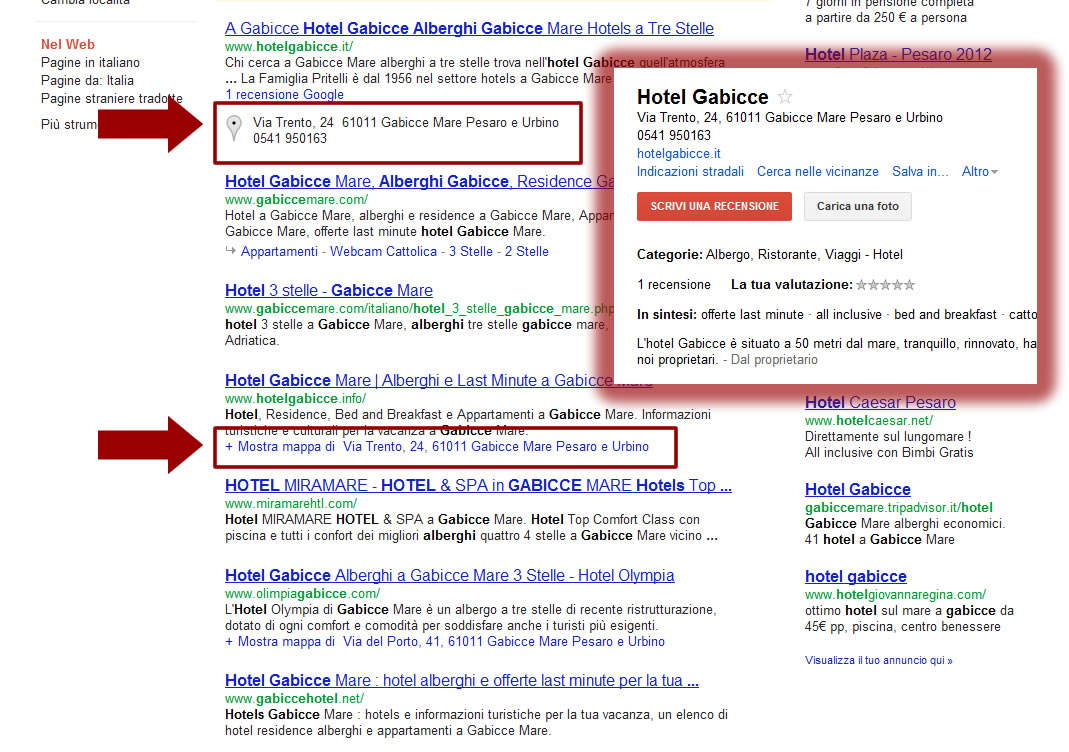Click the Carica una foto button
This screenshot has width=1069, height=752.
tap(858, 207)
